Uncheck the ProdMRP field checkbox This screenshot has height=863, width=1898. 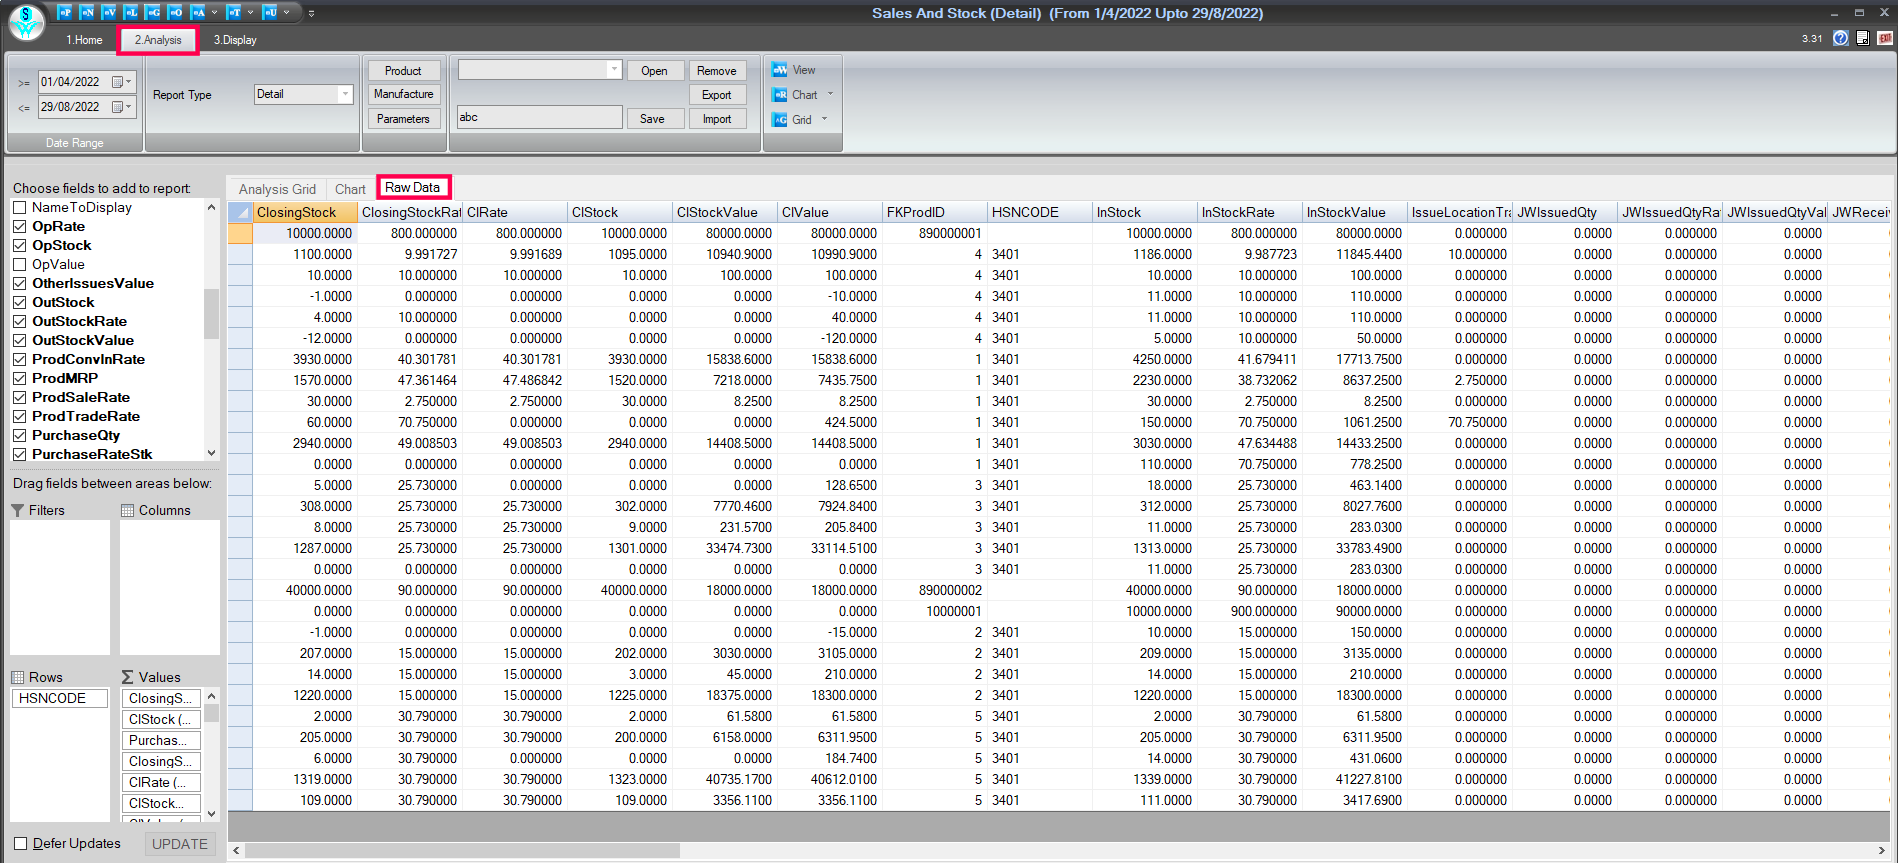(x=19, y=378)
